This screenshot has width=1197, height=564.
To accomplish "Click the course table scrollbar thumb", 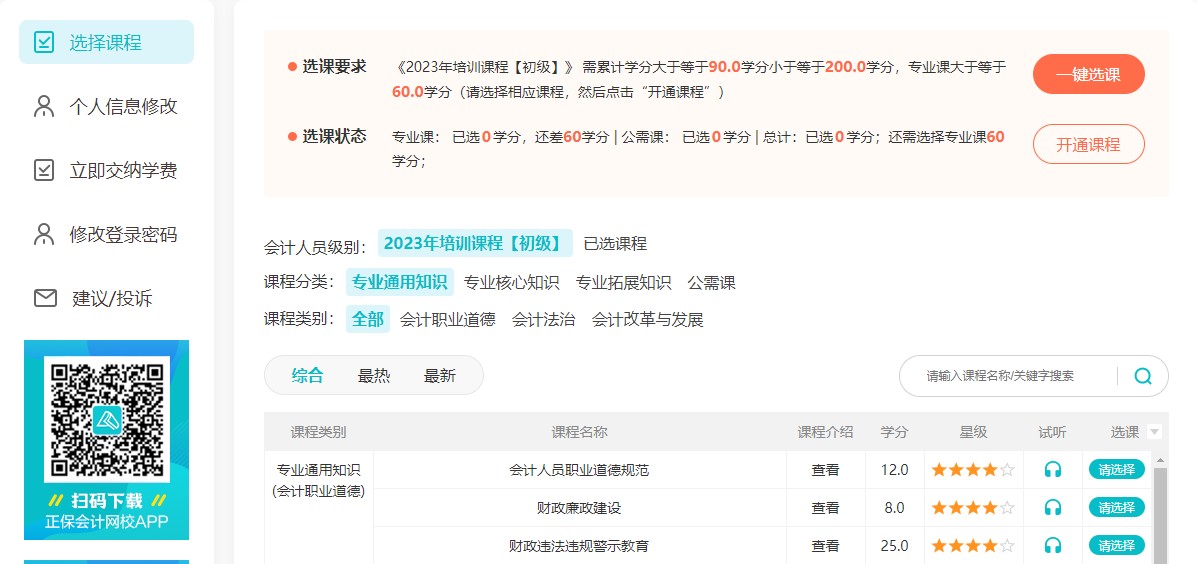I will (x=1160, y=516).
